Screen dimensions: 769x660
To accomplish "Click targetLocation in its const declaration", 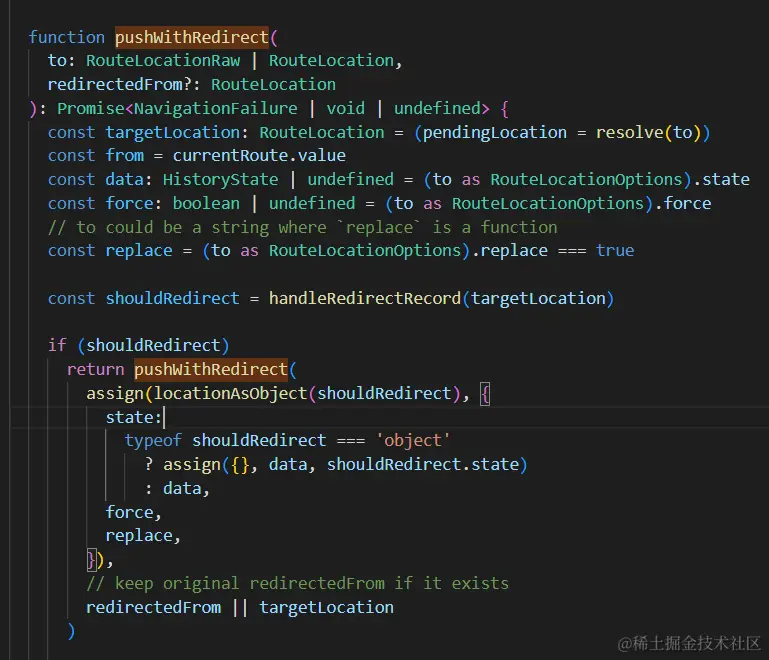I will click(173, 132).
